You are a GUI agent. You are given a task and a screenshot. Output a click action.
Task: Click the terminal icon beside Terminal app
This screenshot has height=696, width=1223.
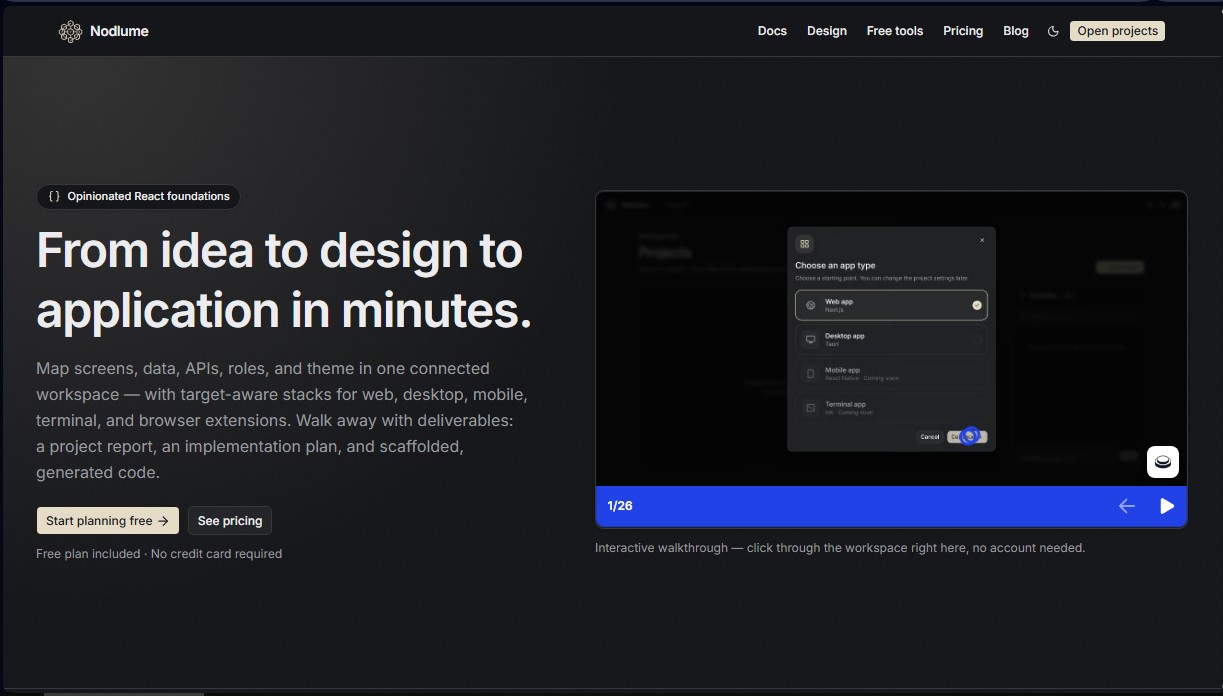(x=811, y=408)
